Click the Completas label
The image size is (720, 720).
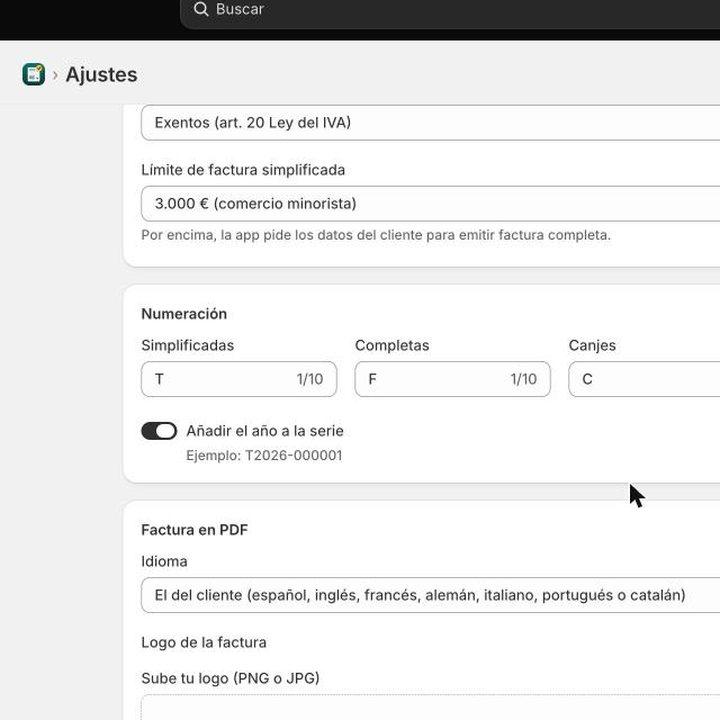click(392, 345)
